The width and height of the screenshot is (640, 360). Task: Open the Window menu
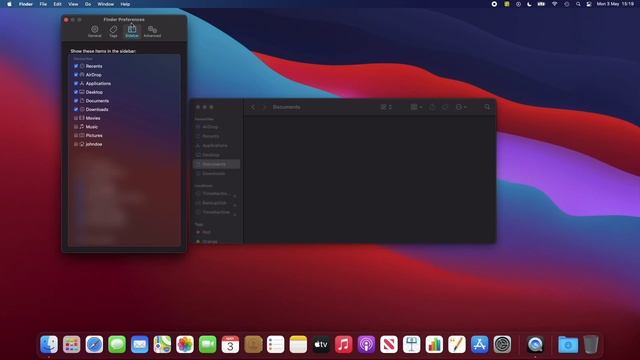[x=105, y=4]
